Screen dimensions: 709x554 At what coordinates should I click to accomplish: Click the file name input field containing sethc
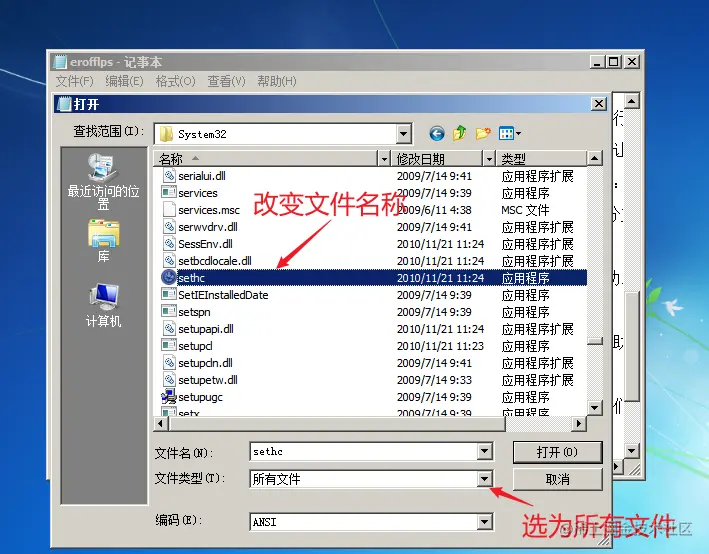364,451
